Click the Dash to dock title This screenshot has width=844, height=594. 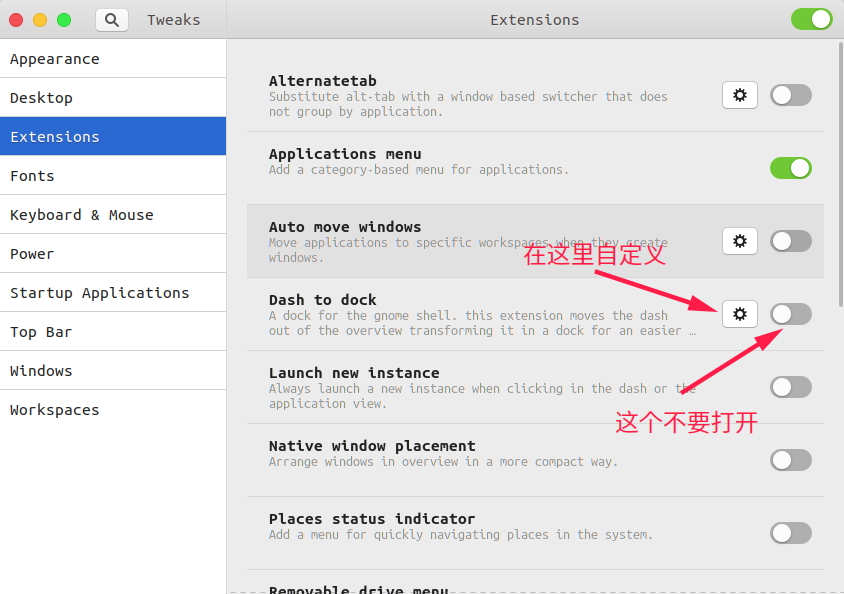pos(322,300)
